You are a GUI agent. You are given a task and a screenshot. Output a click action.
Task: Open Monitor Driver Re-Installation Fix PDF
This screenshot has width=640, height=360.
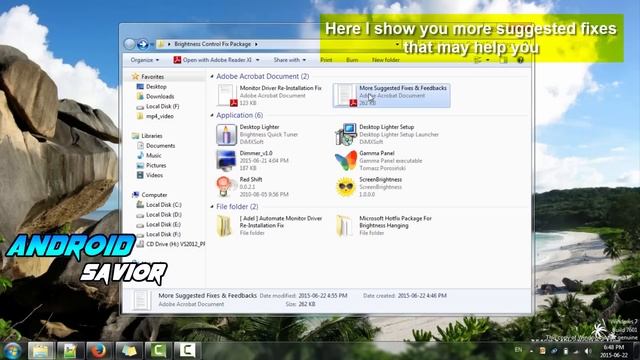[x=269, y=95]
